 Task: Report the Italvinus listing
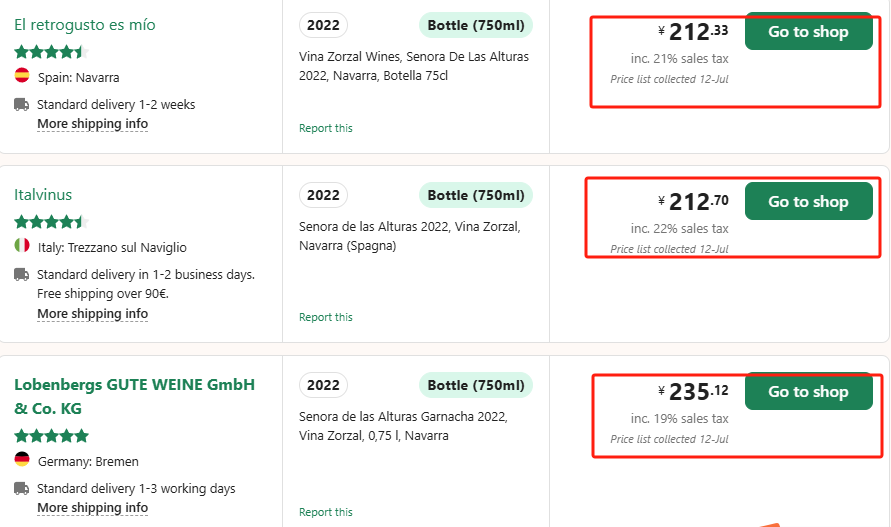[x=326, y=317]
